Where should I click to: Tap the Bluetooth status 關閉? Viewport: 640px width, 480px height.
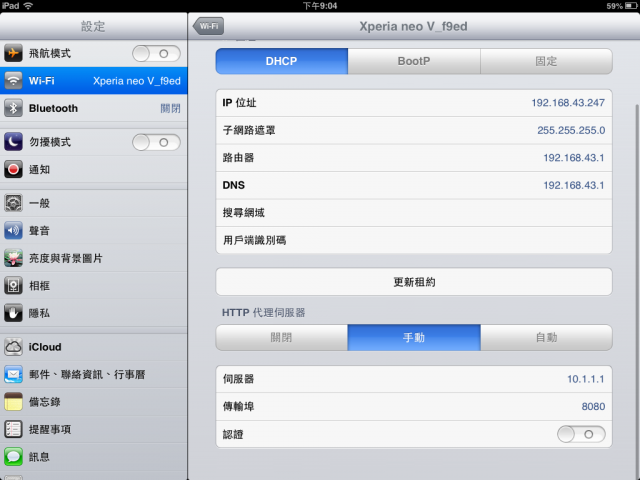click(170, 108)
